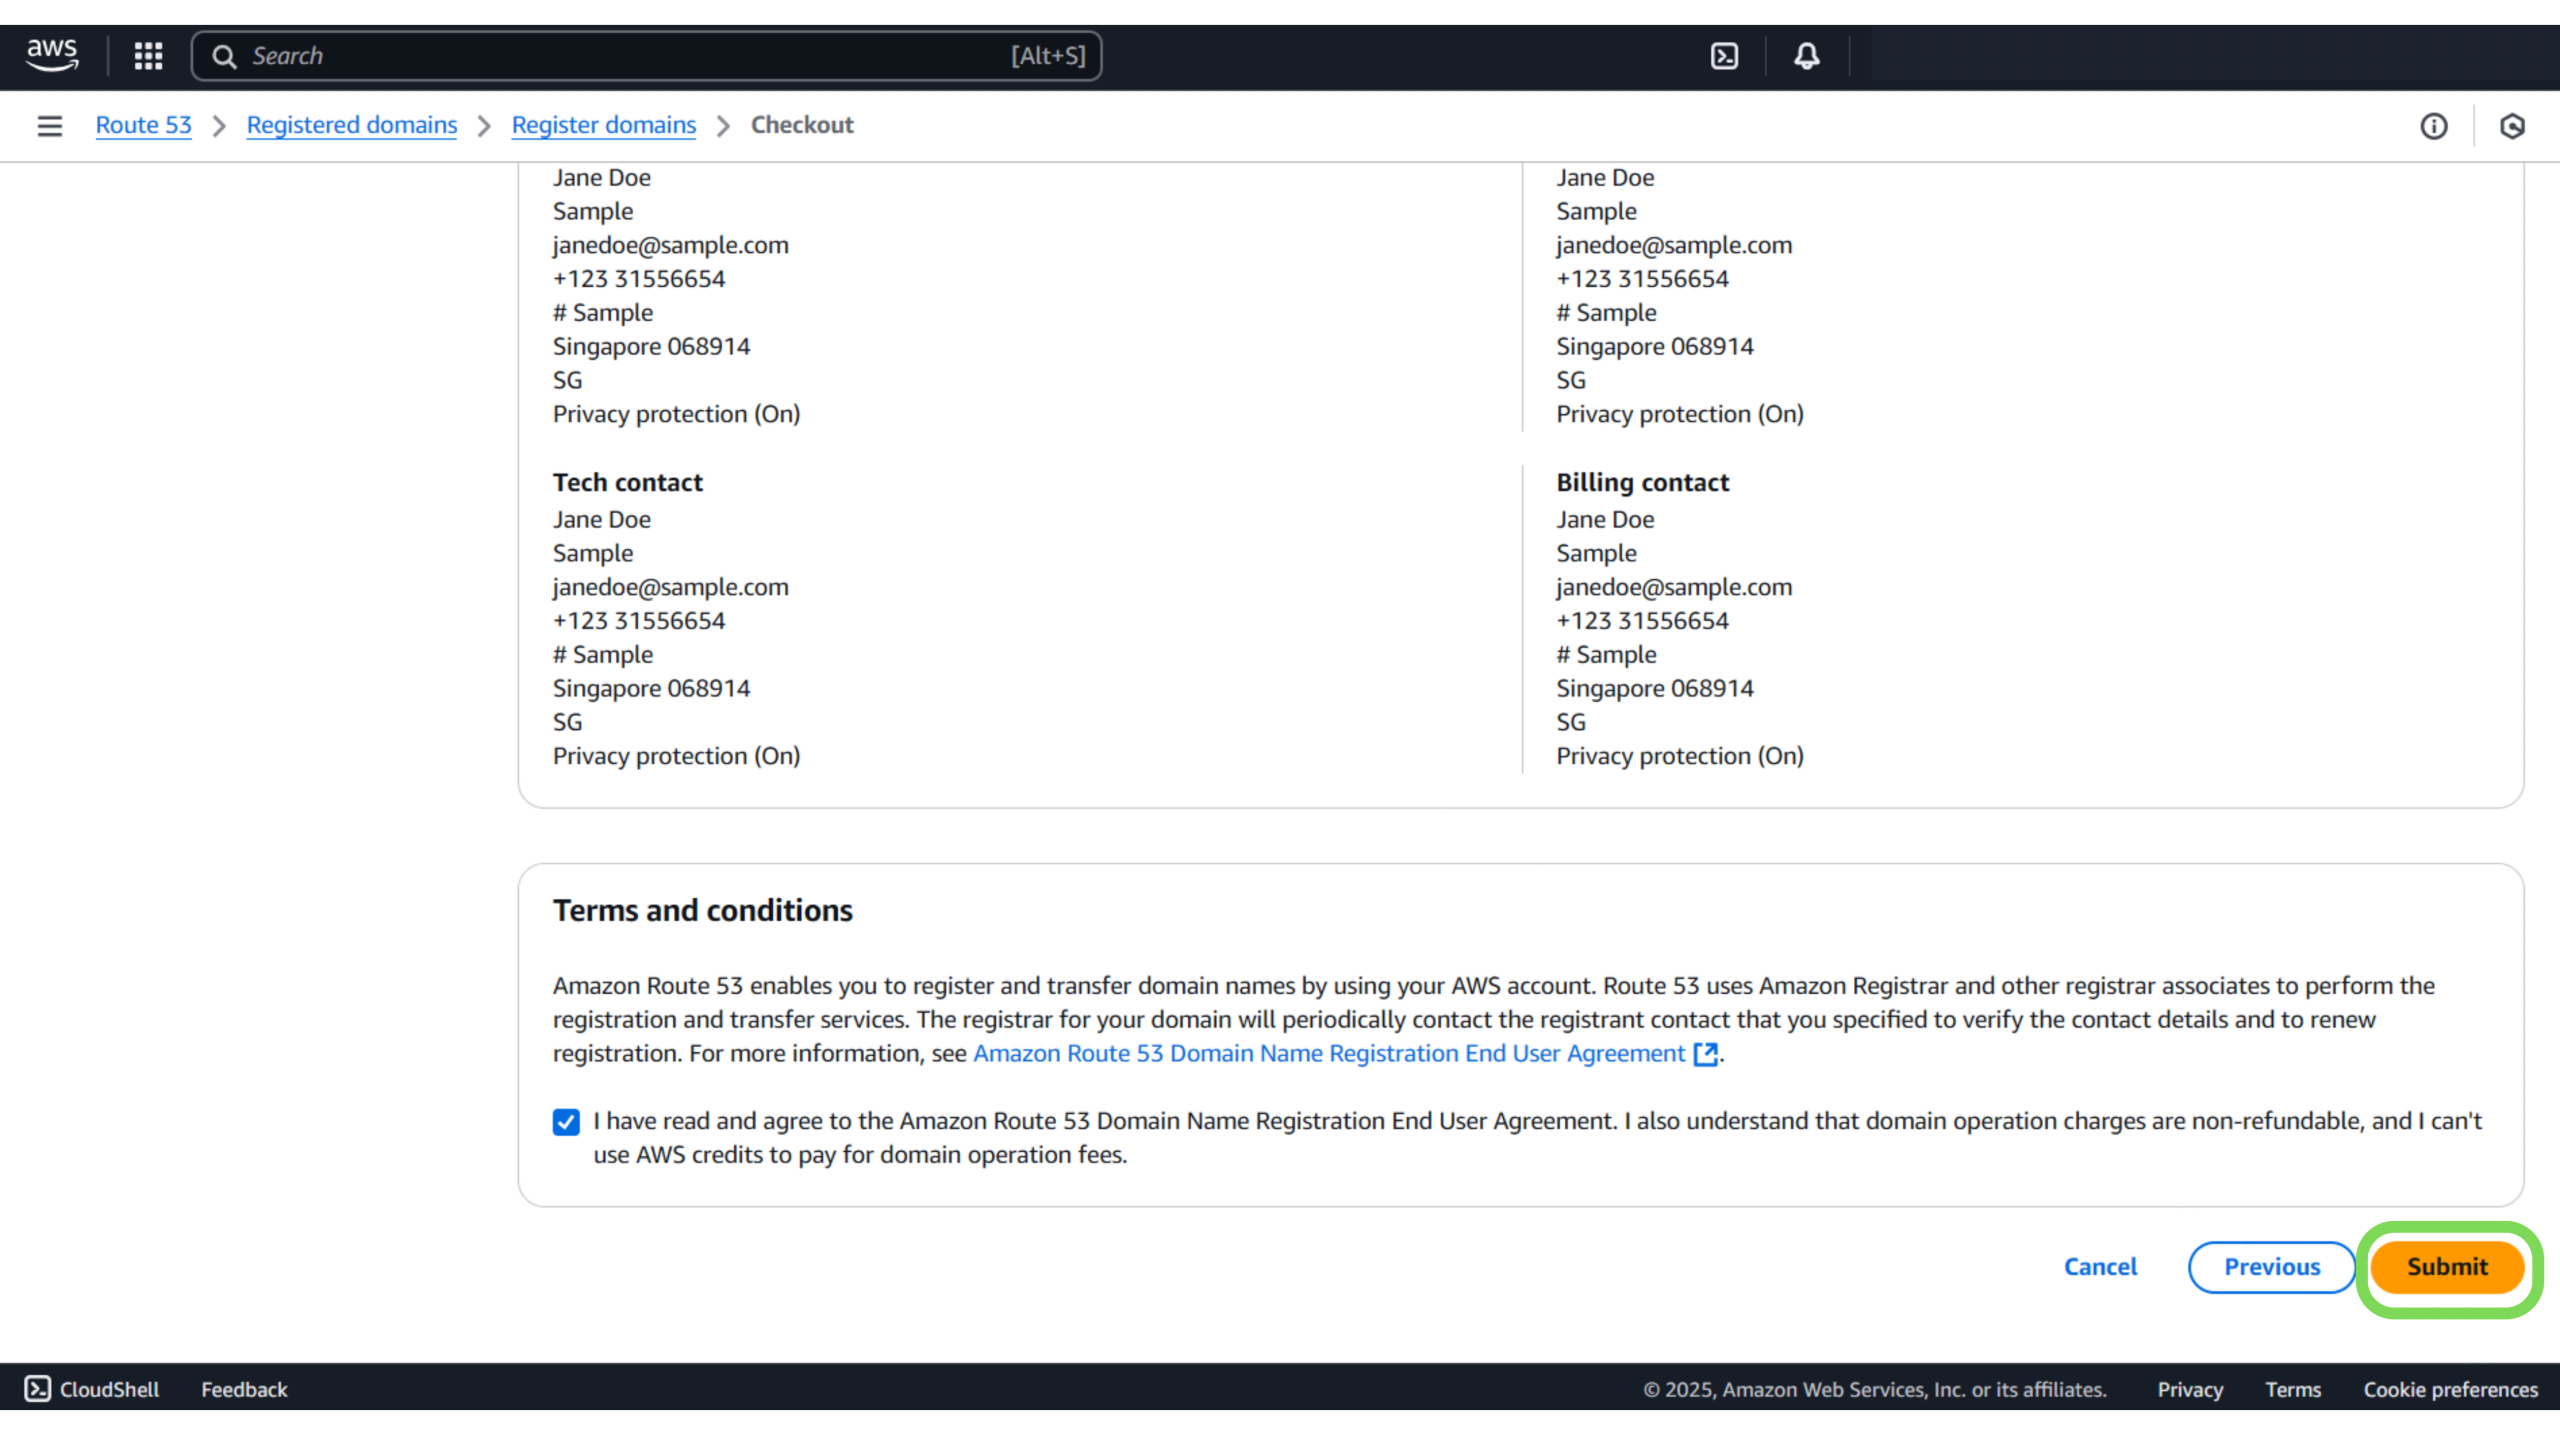Screen dimensions: 2560x1440
Task: Go to Registered domains breadcrumb
Action: click(x=352, y=125)
